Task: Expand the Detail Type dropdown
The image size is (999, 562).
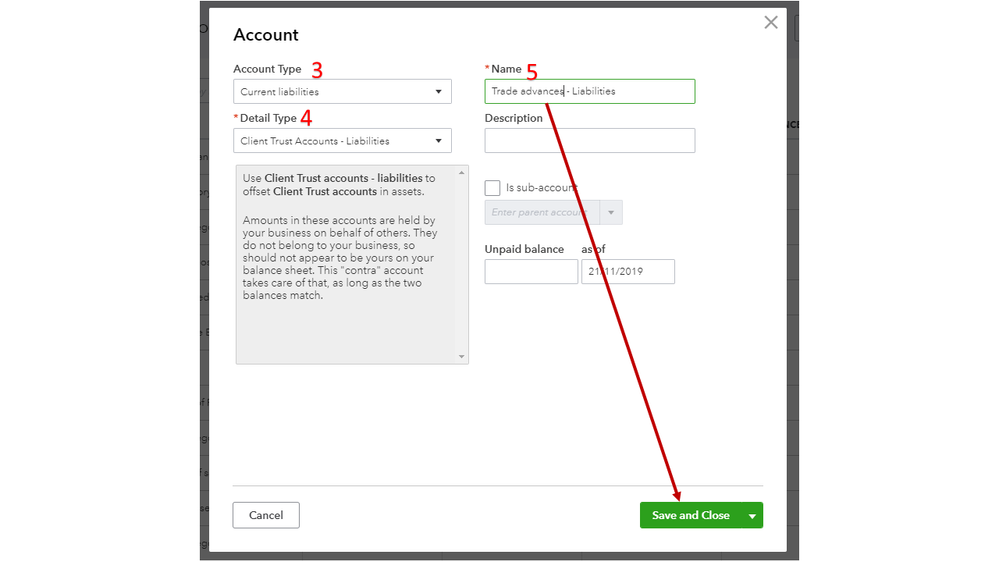Action: [x=342, y=141]
